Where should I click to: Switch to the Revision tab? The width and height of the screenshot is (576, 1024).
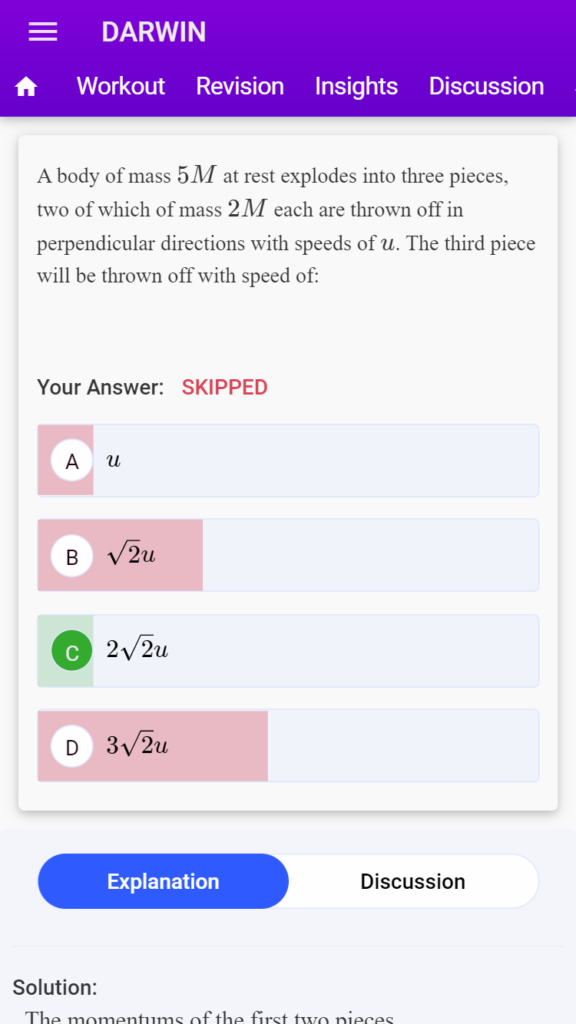pos(240,86)
